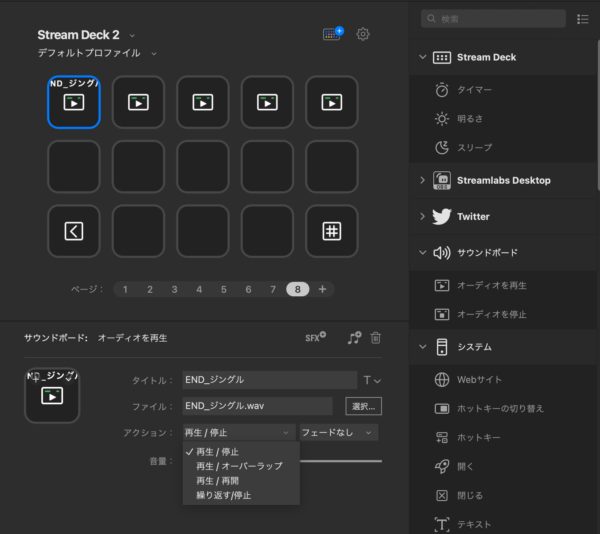600x534 pixels.
Task: Open the デフォルトプロファイル profile dropdown
Action: [97, 53]
